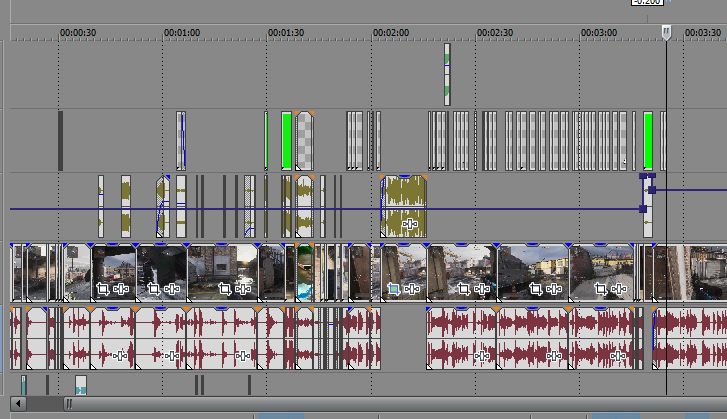Viewport: 727px width, 419px height.
Task: Open Event FX on the large olive audio clip
Action: (410, 224)
